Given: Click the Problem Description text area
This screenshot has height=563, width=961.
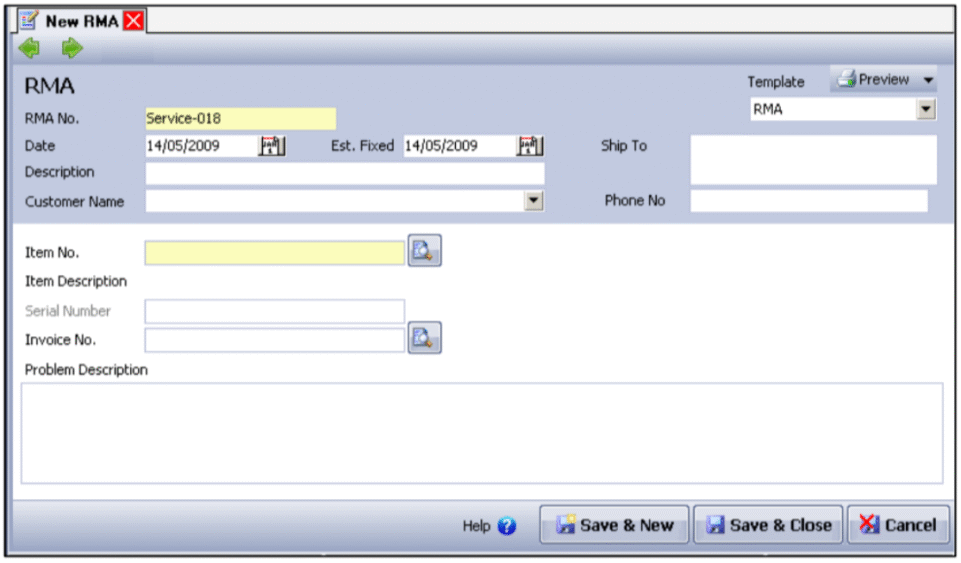Looking at the screenshot, I should coord(482,433).
